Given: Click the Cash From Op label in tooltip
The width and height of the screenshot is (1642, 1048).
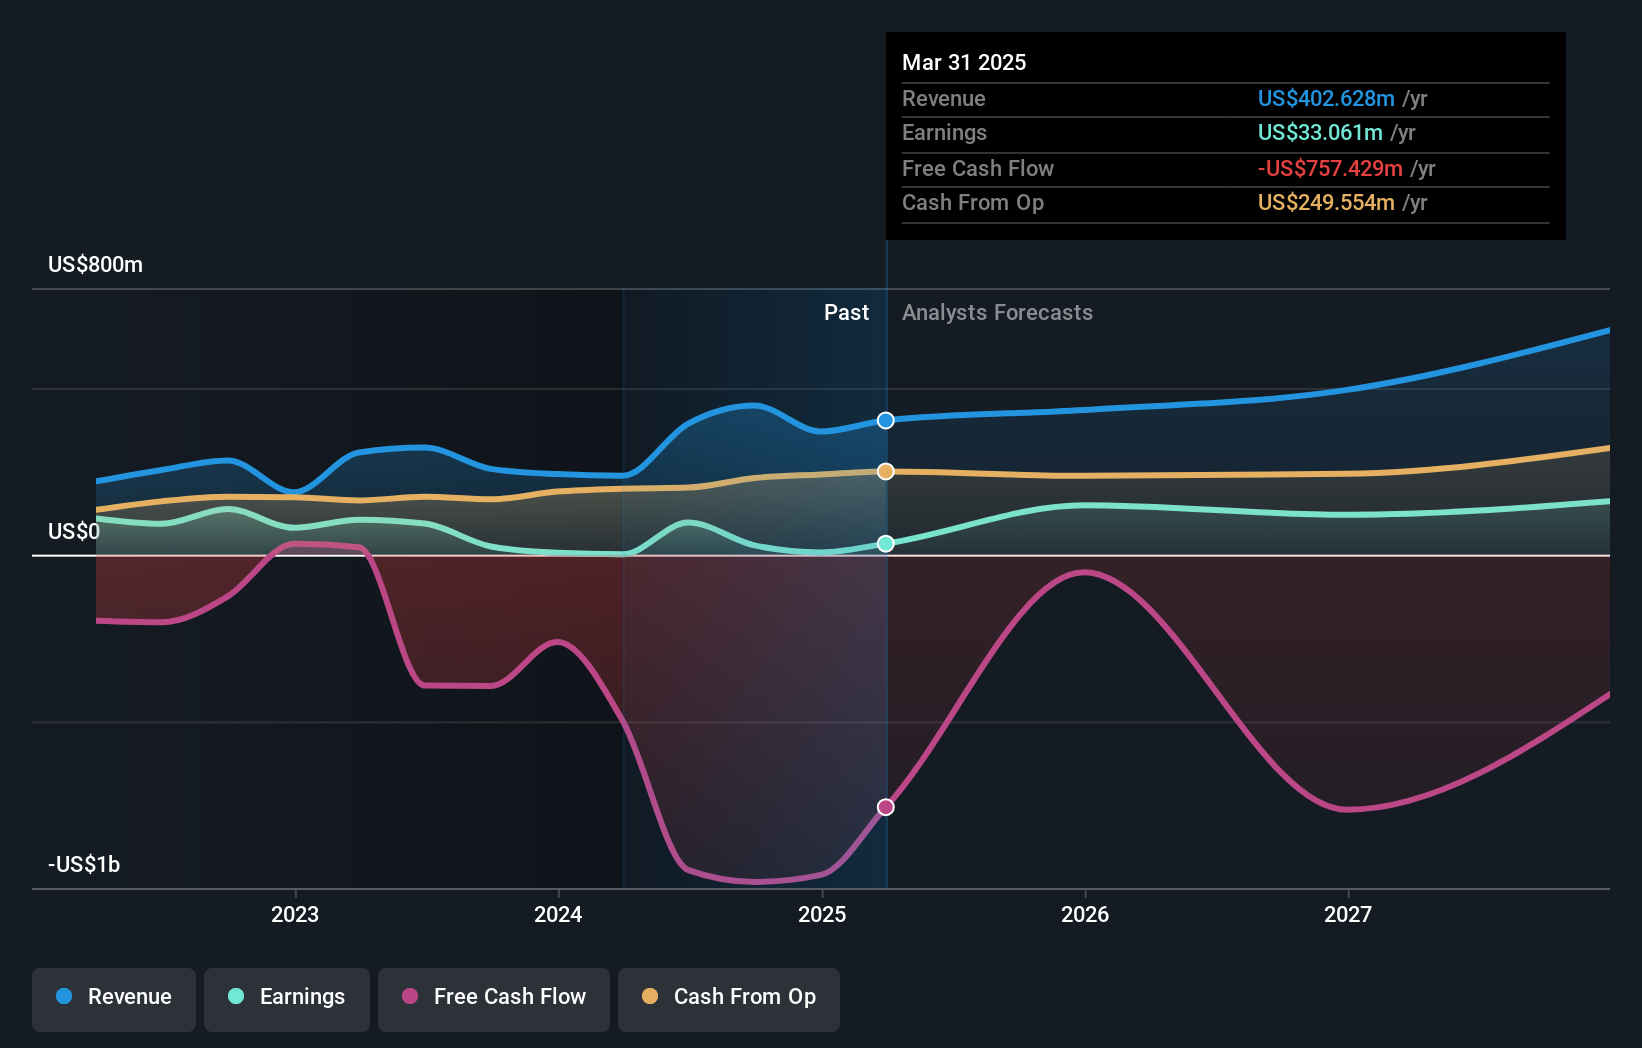Looking at the screenshot, I should 973,202.
